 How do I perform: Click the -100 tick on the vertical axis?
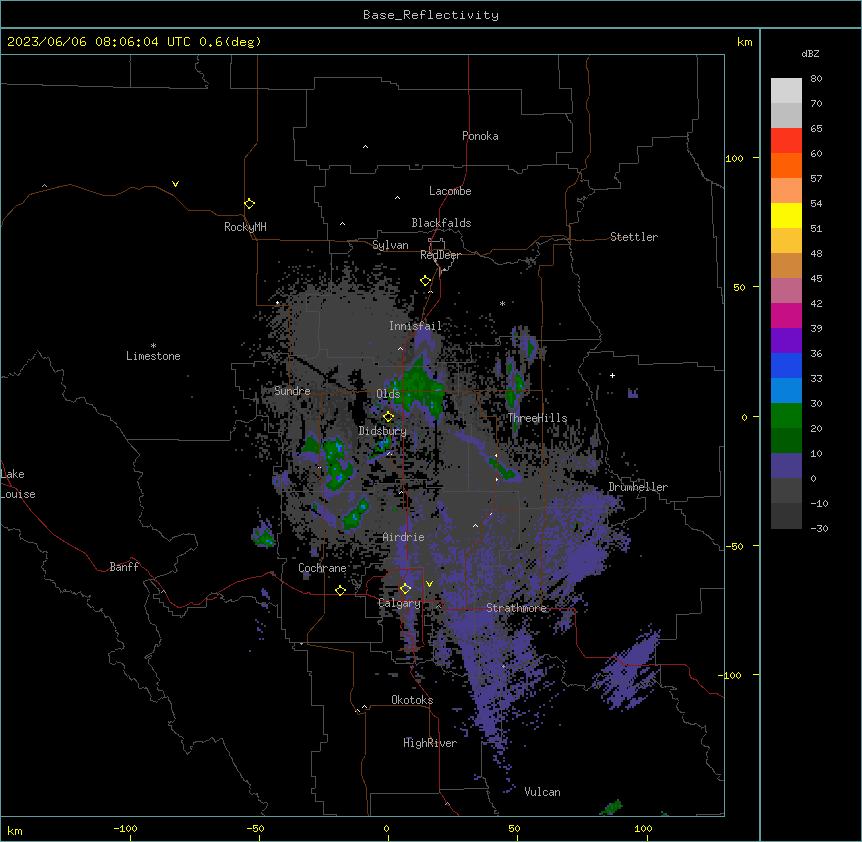[x=731, y=675]
